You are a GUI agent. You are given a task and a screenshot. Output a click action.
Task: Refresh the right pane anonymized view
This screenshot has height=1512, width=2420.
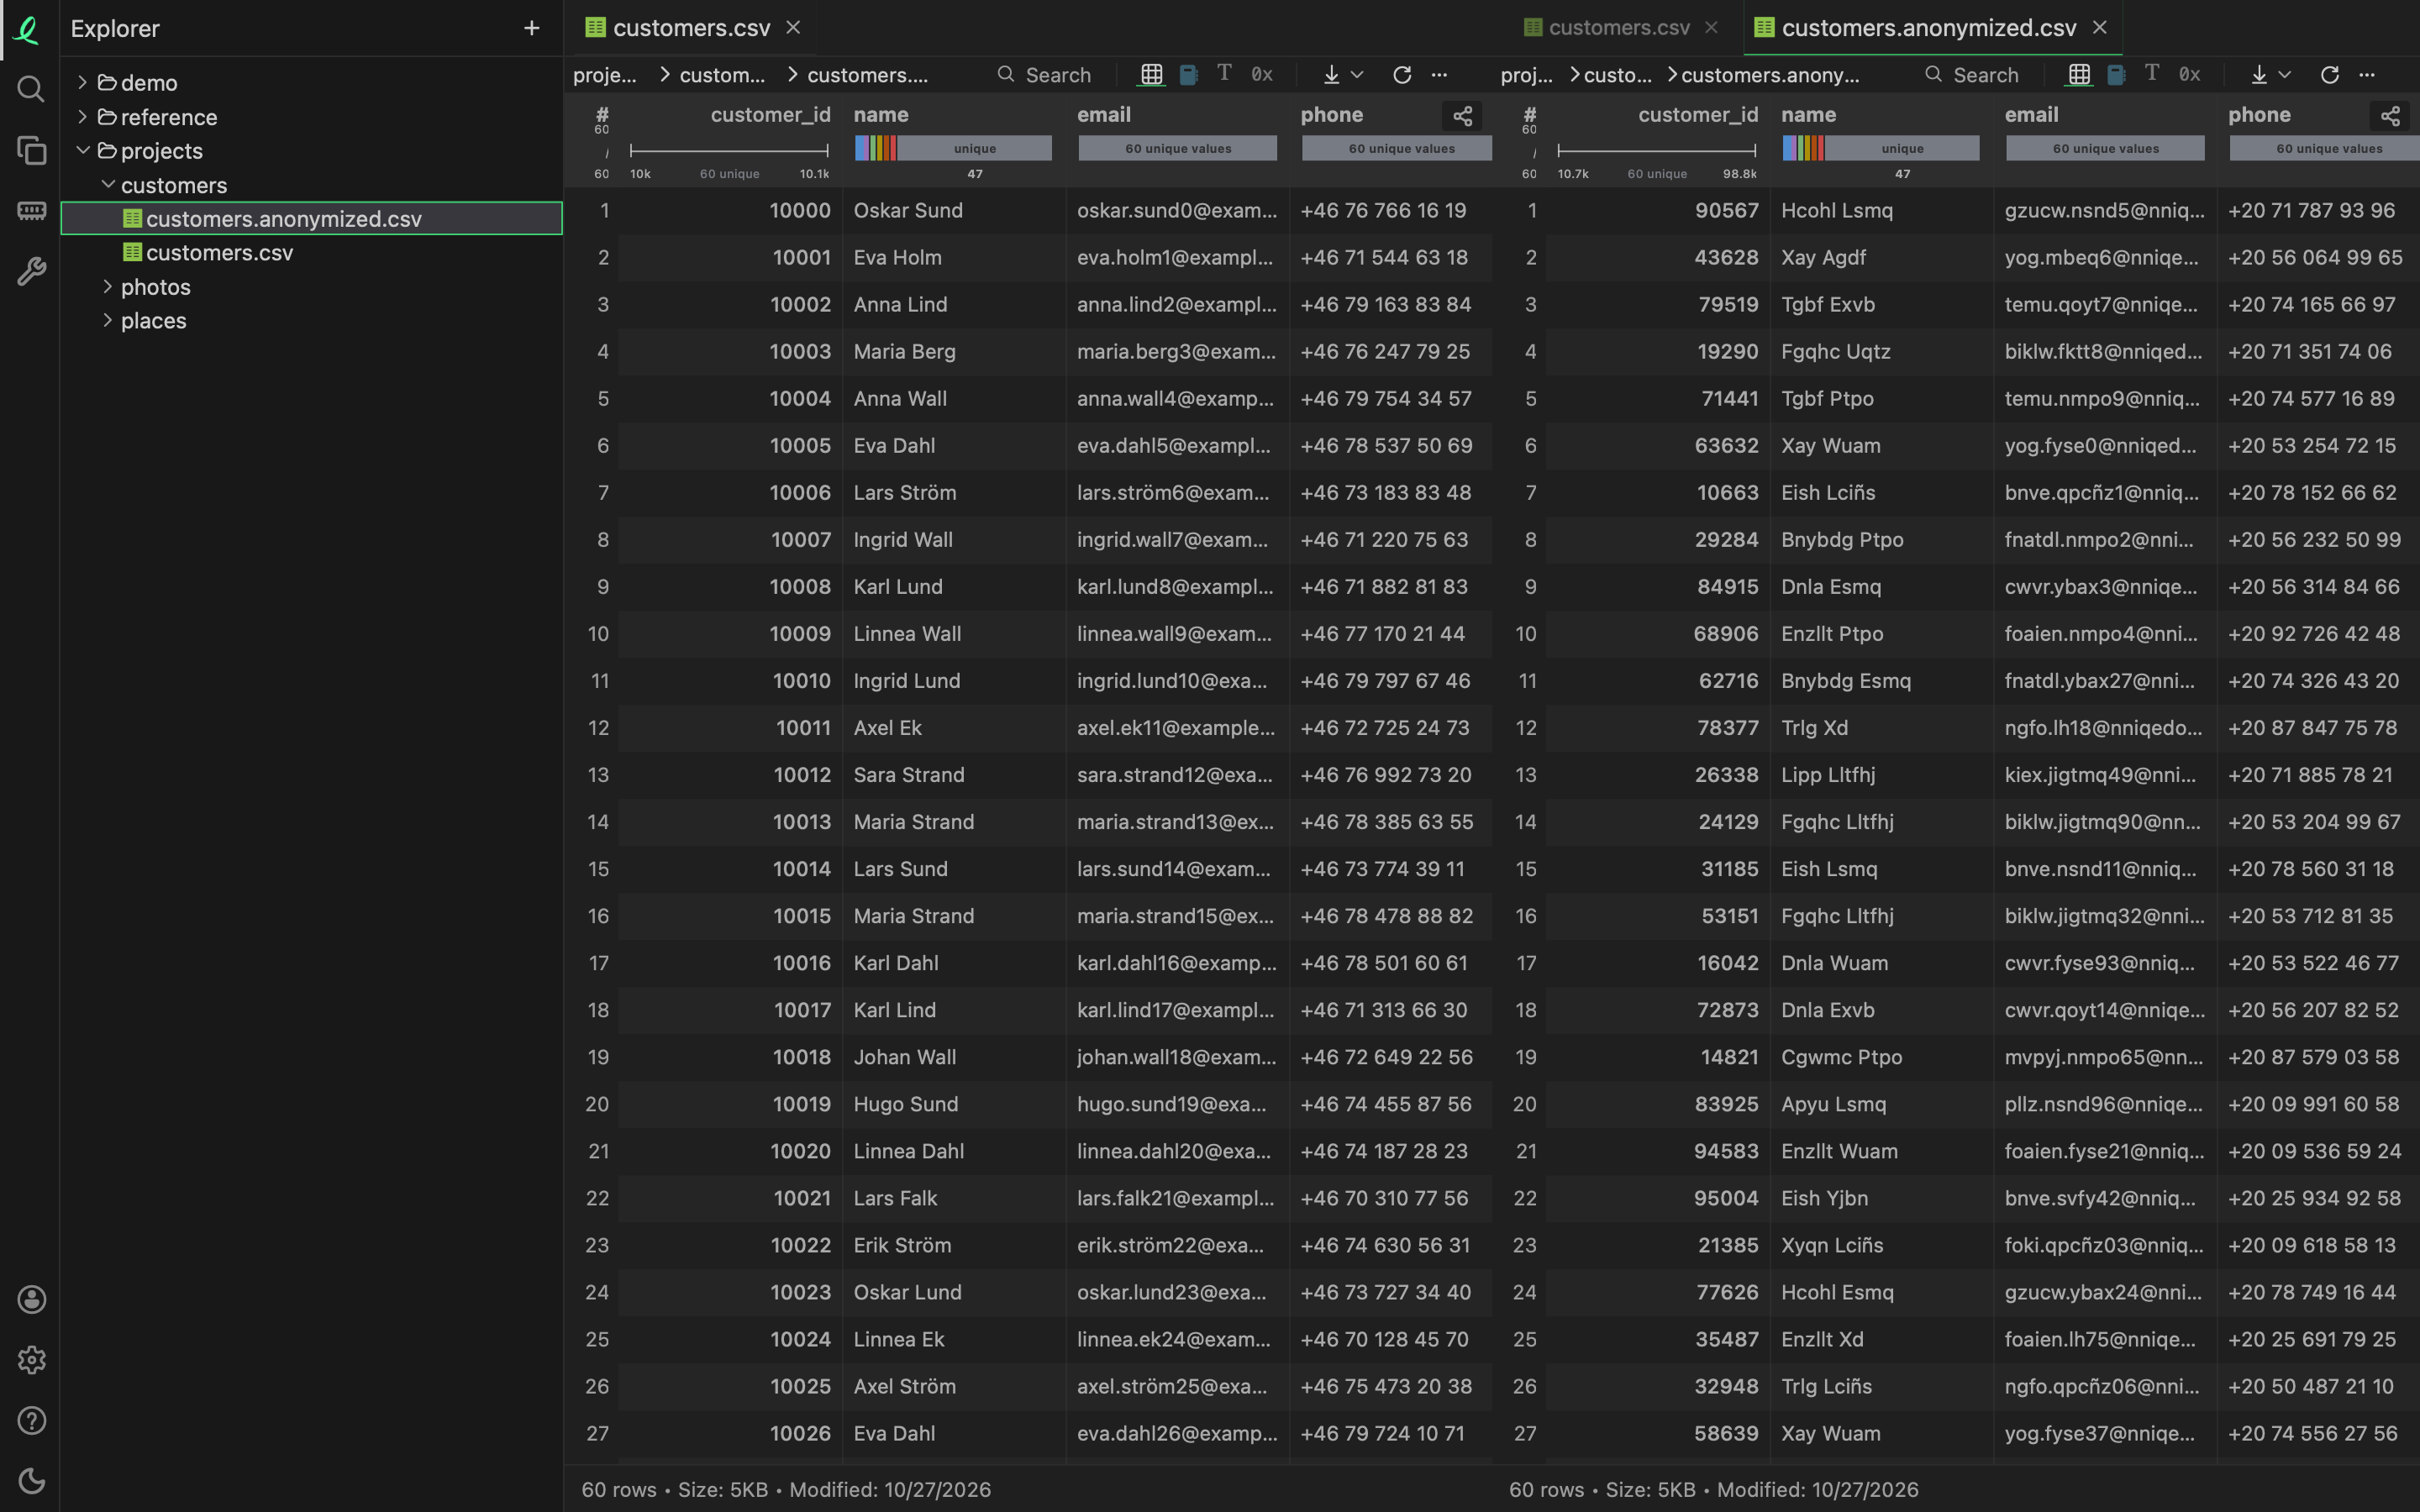2330,74
